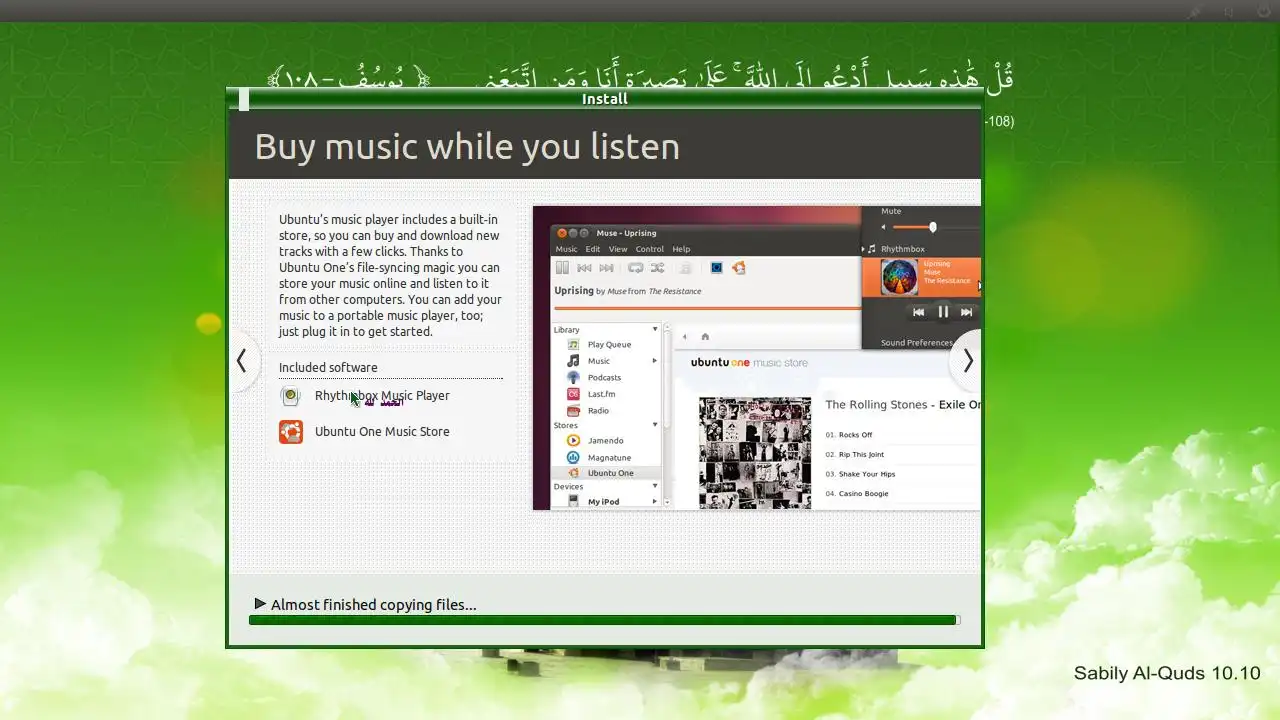Click the Ubuntu One toolbar icon
The image size is (1280, 720).
point(739,267)
